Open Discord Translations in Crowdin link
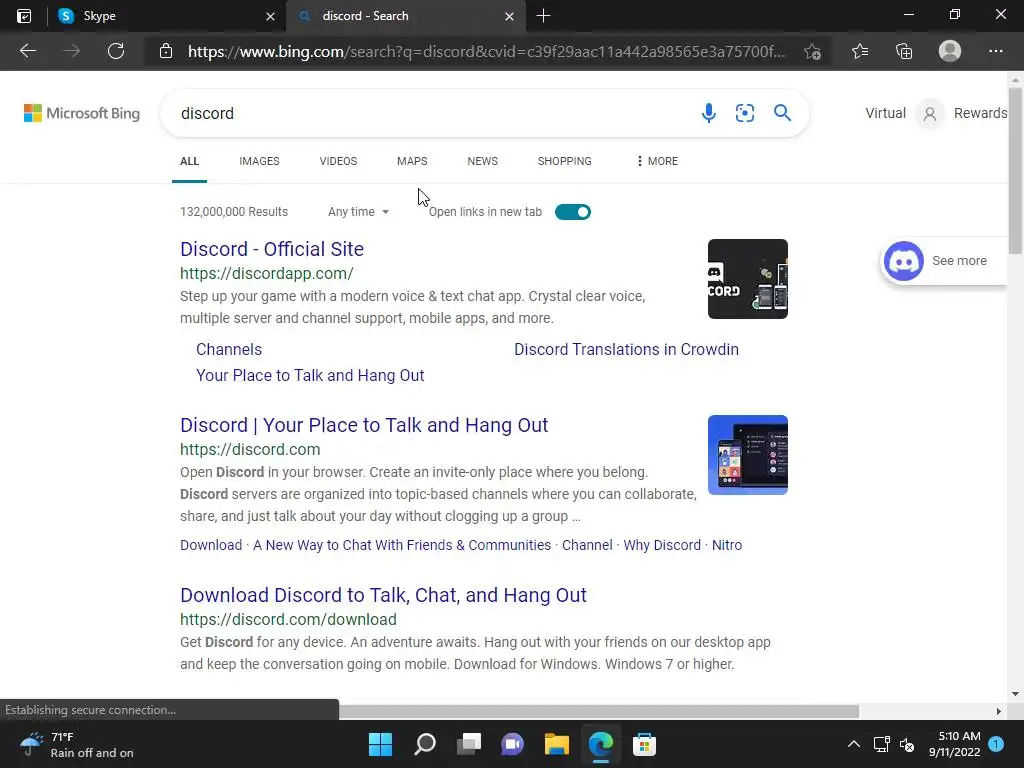The image size is (1024, 768). click(626, 349)
